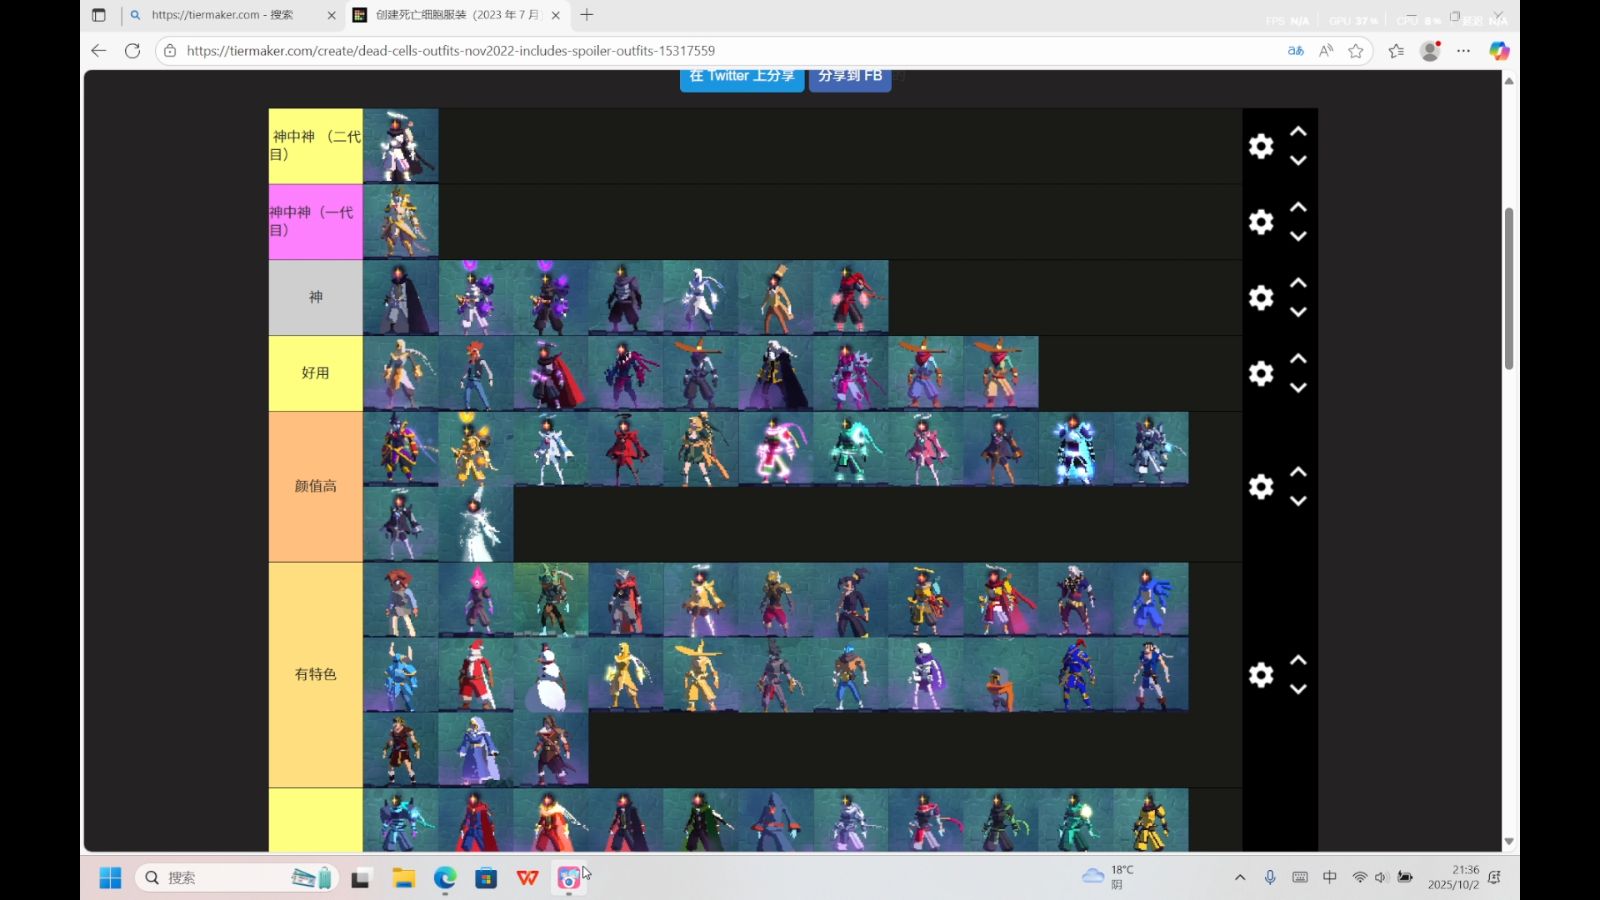Refresh the current page
The image size is (1600, 900).
pos(132,51)
